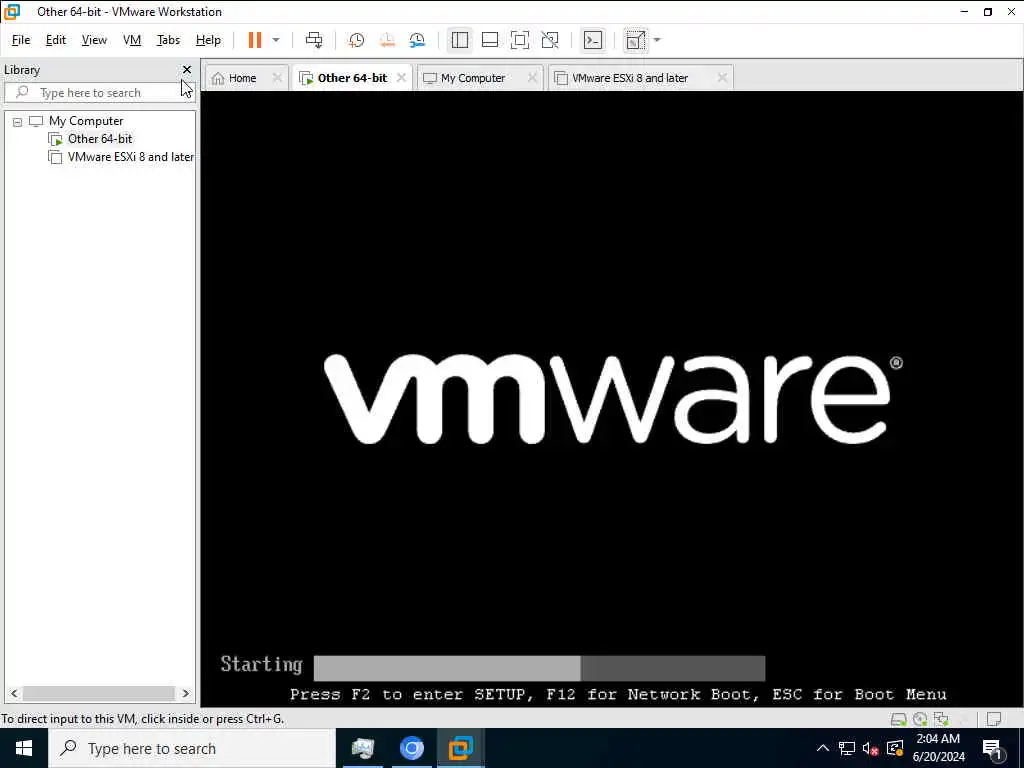The height and width of the screenshot is (768, 1024).
Task: Switch to the My Computer tab
Action: click(x=473, y=78)
